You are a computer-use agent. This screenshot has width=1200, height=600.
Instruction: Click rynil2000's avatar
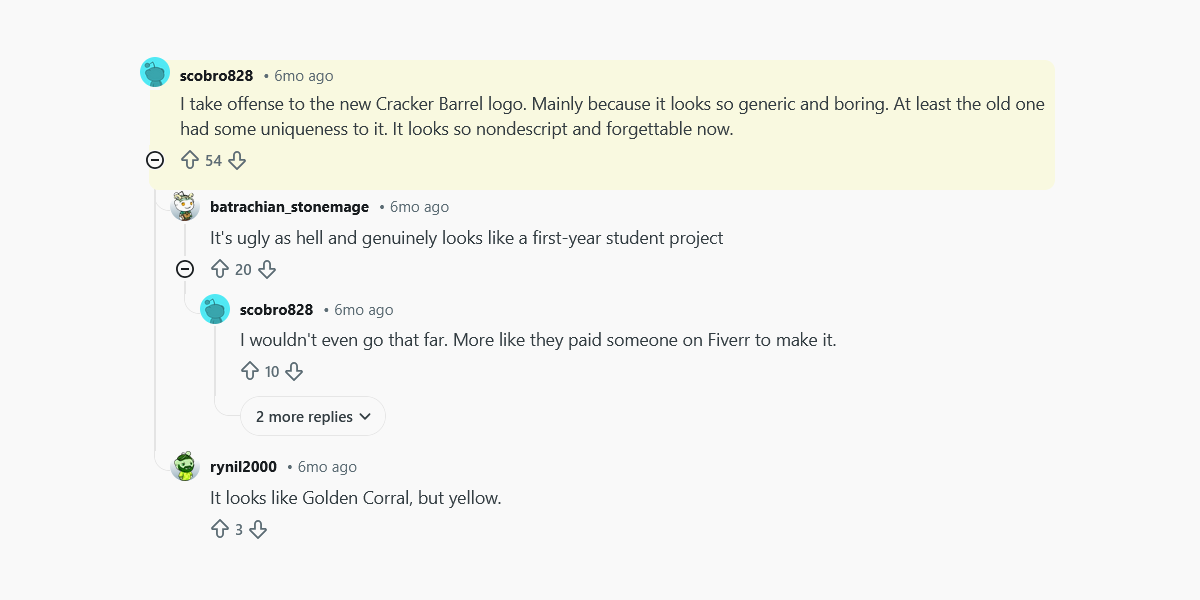click(x=185, y=466)
